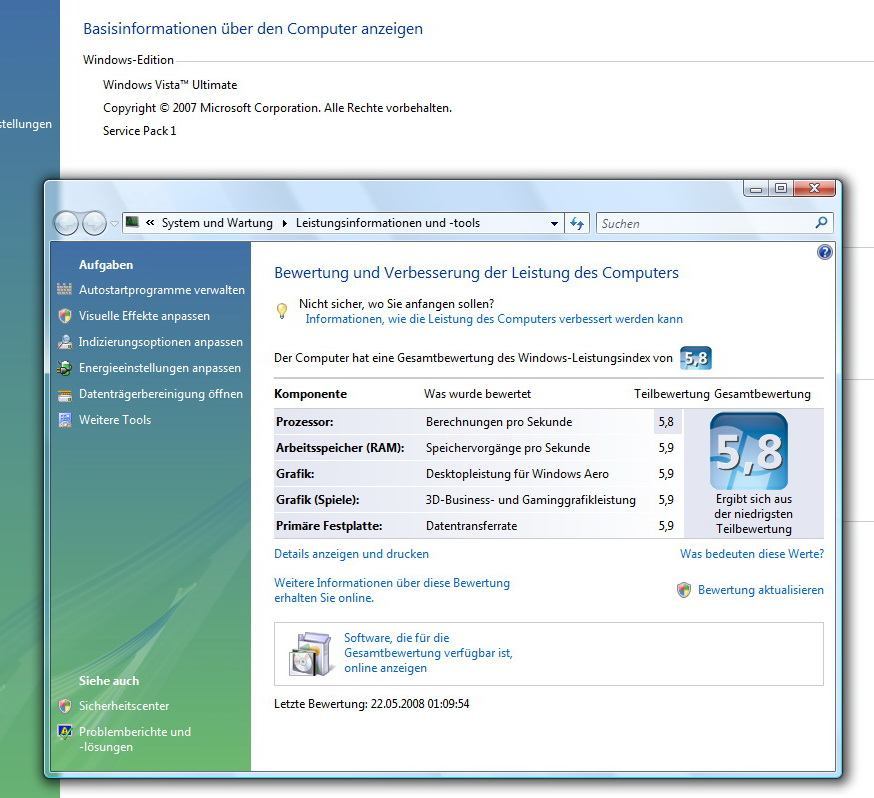Click Prozessor score 5,8 cell
Image resolution: width=874 pixels, height=798 pixels.
click(x=666, y=422)
